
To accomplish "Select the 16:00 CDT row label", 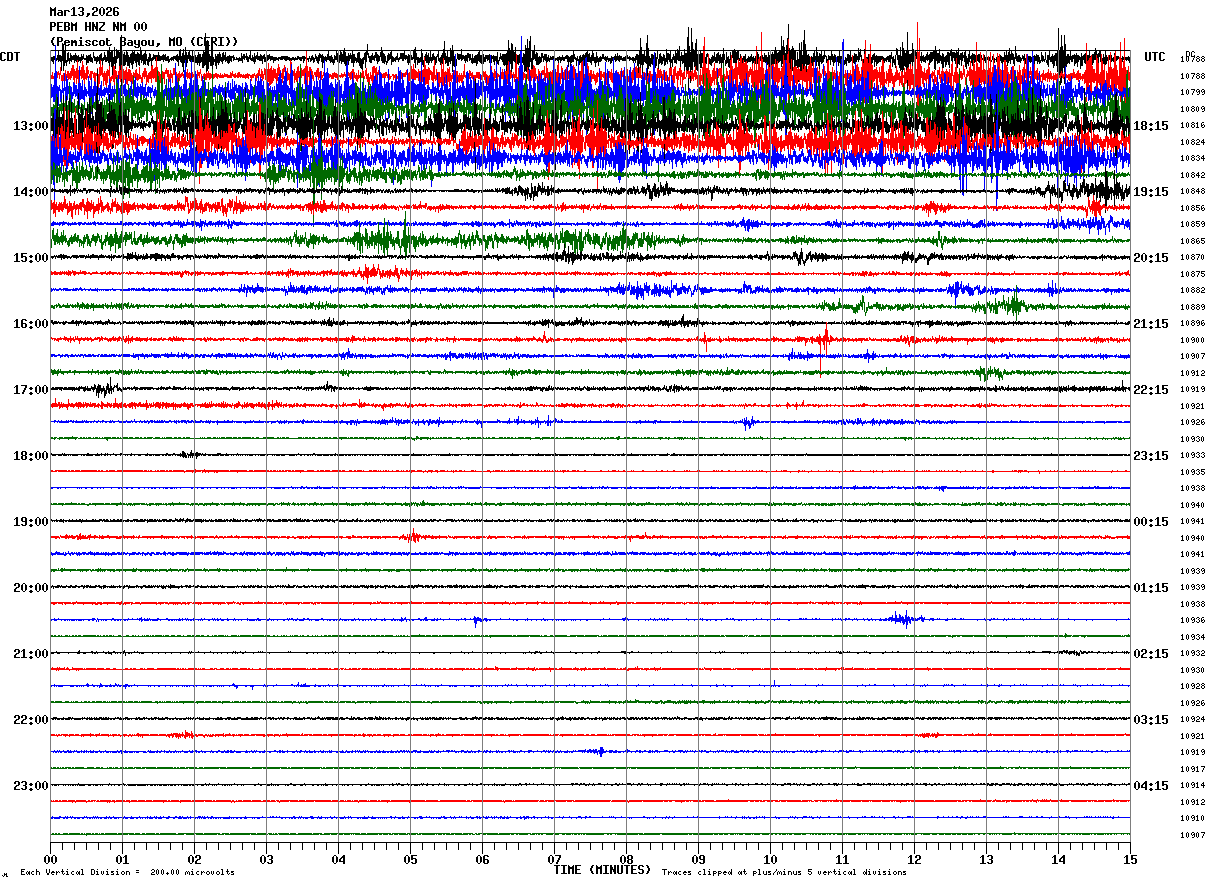I will click(x=31, y=324).
